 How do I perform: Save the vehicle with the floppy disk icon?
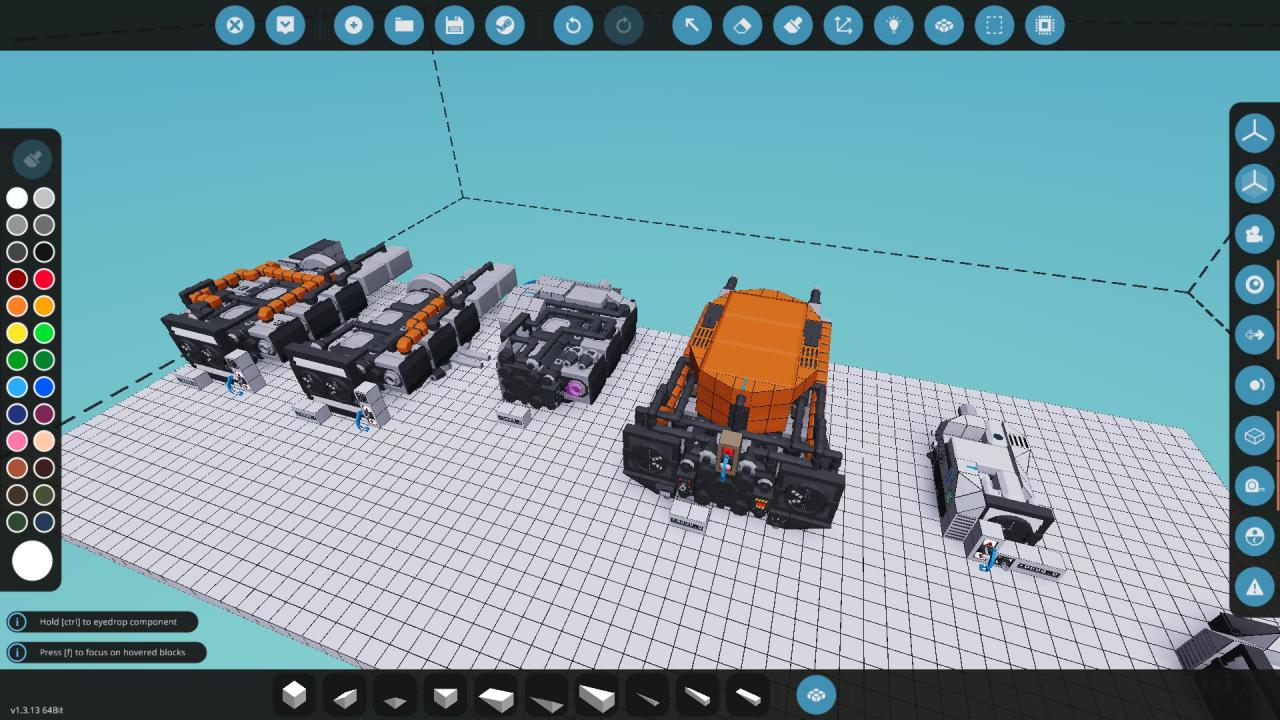click(x=454, y=26)
